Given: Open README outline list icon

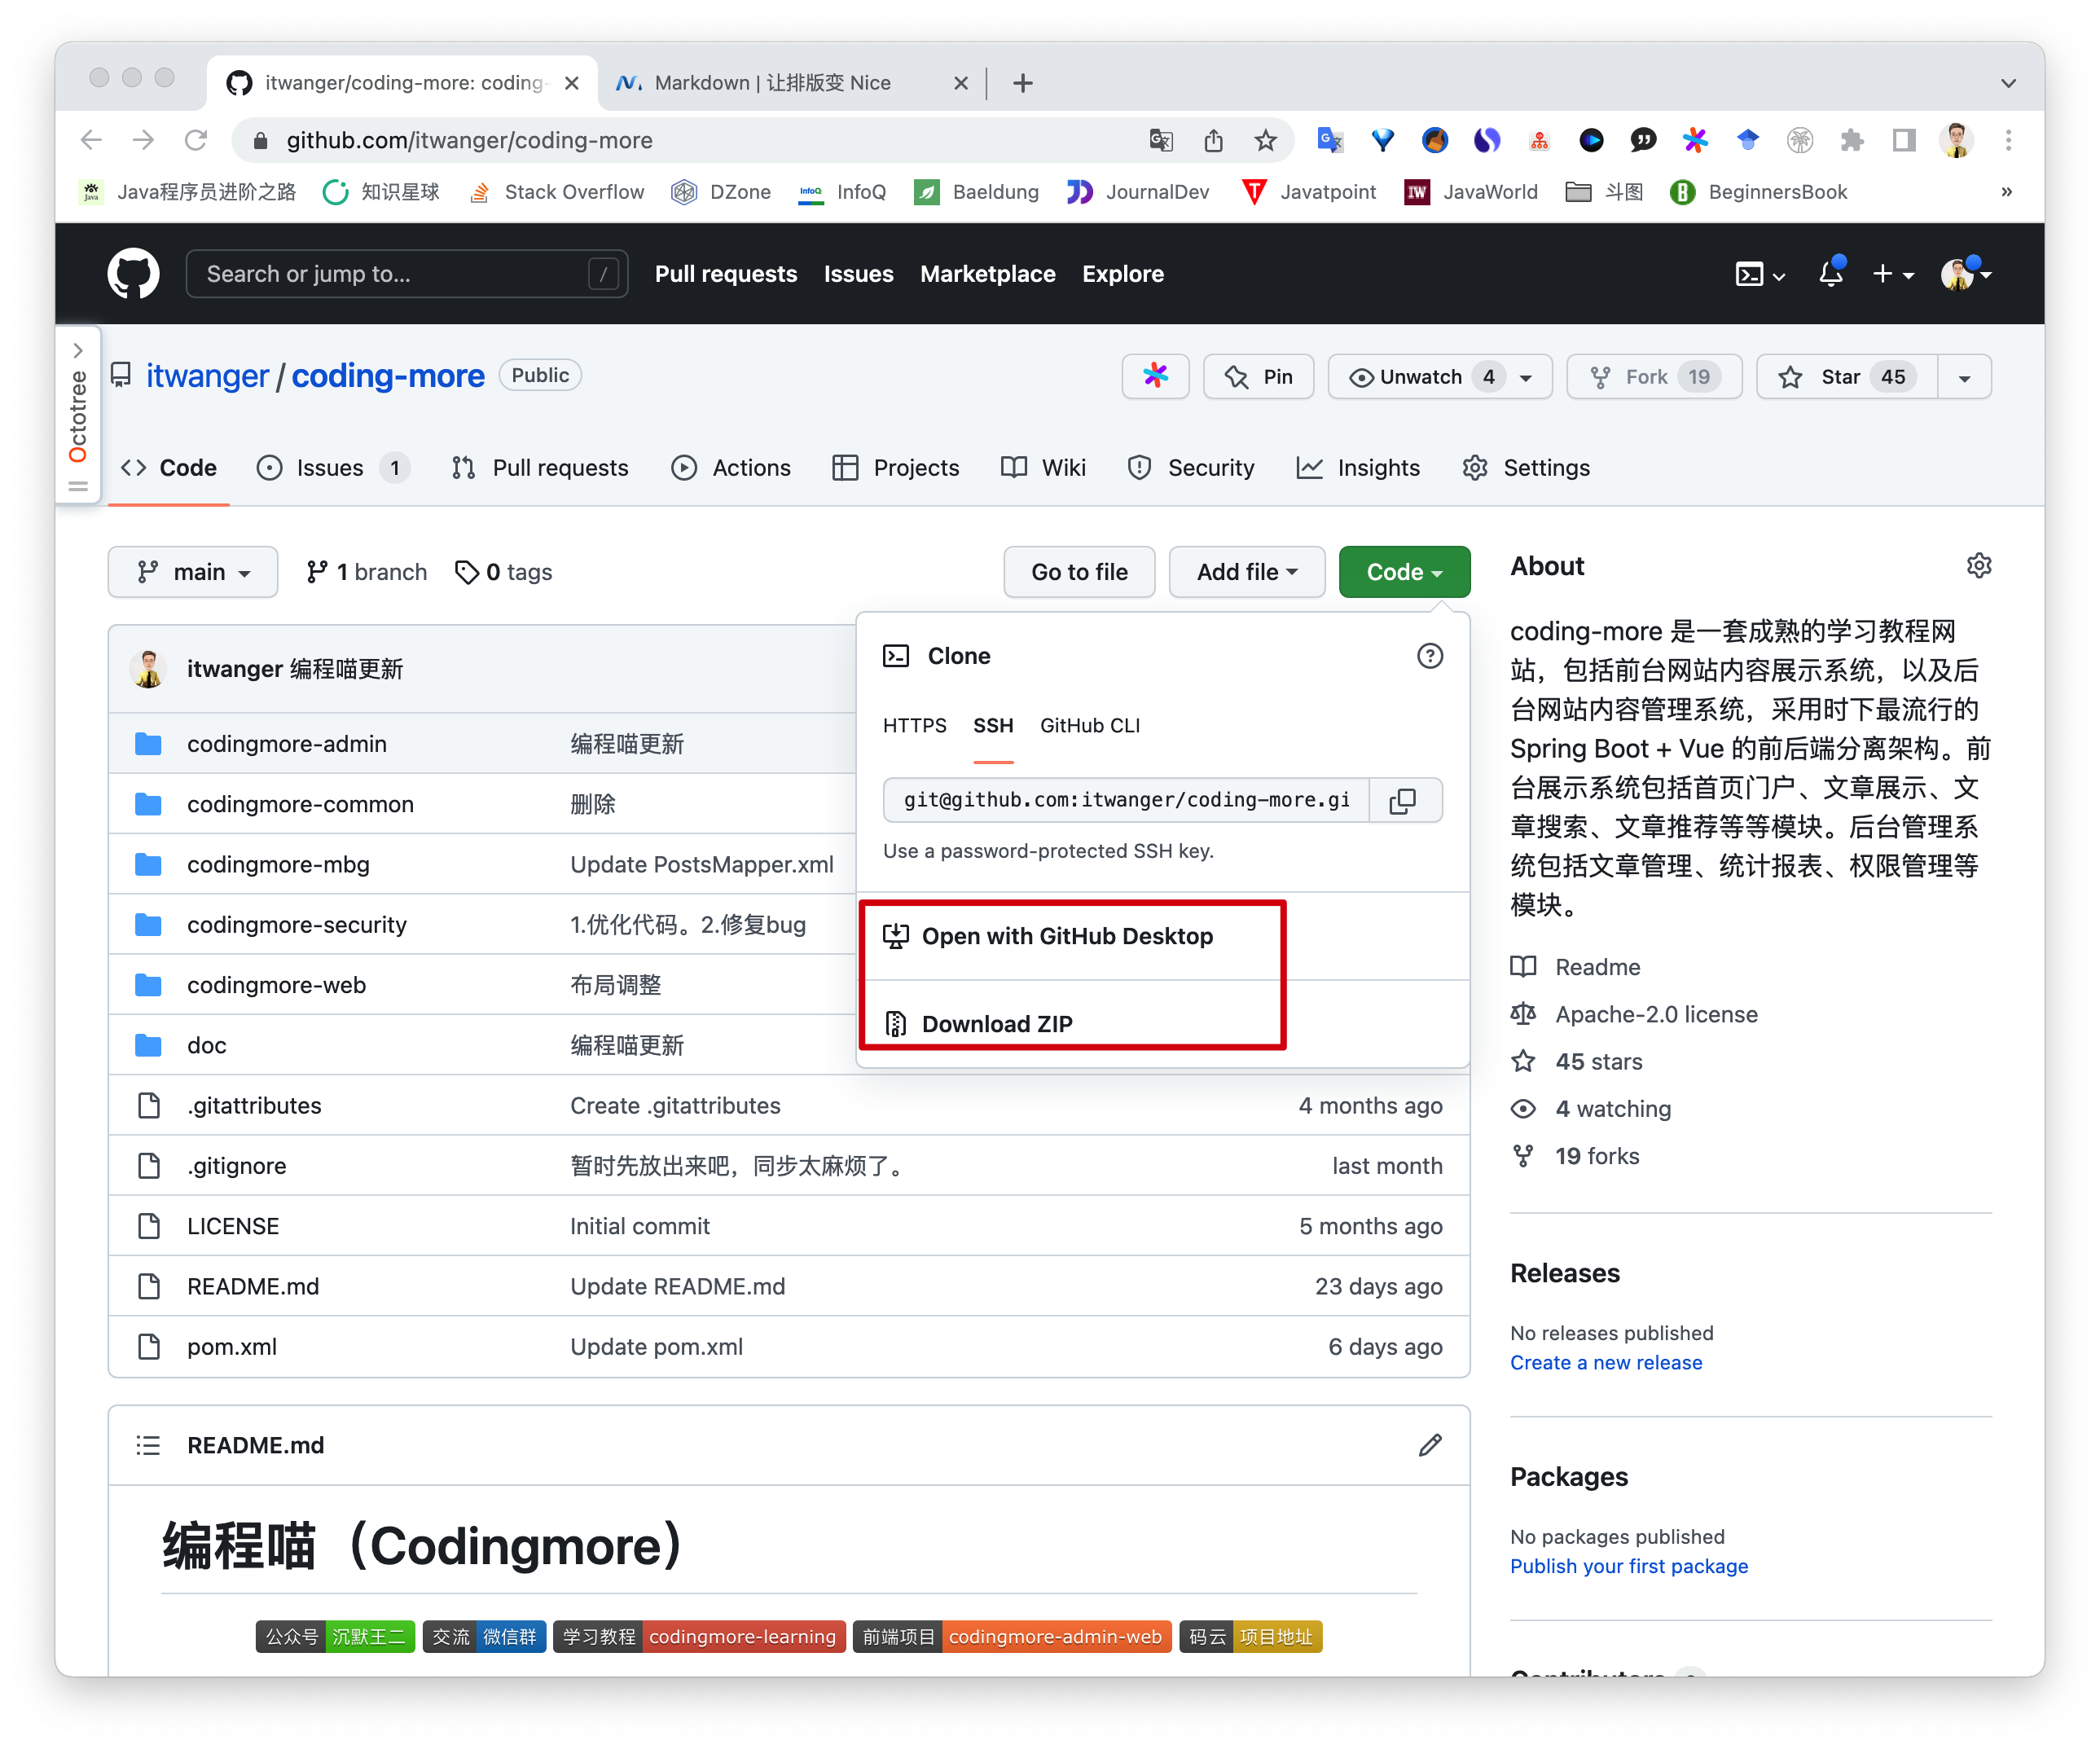Looking at the screenshot, I should (x=148, y=1445).
